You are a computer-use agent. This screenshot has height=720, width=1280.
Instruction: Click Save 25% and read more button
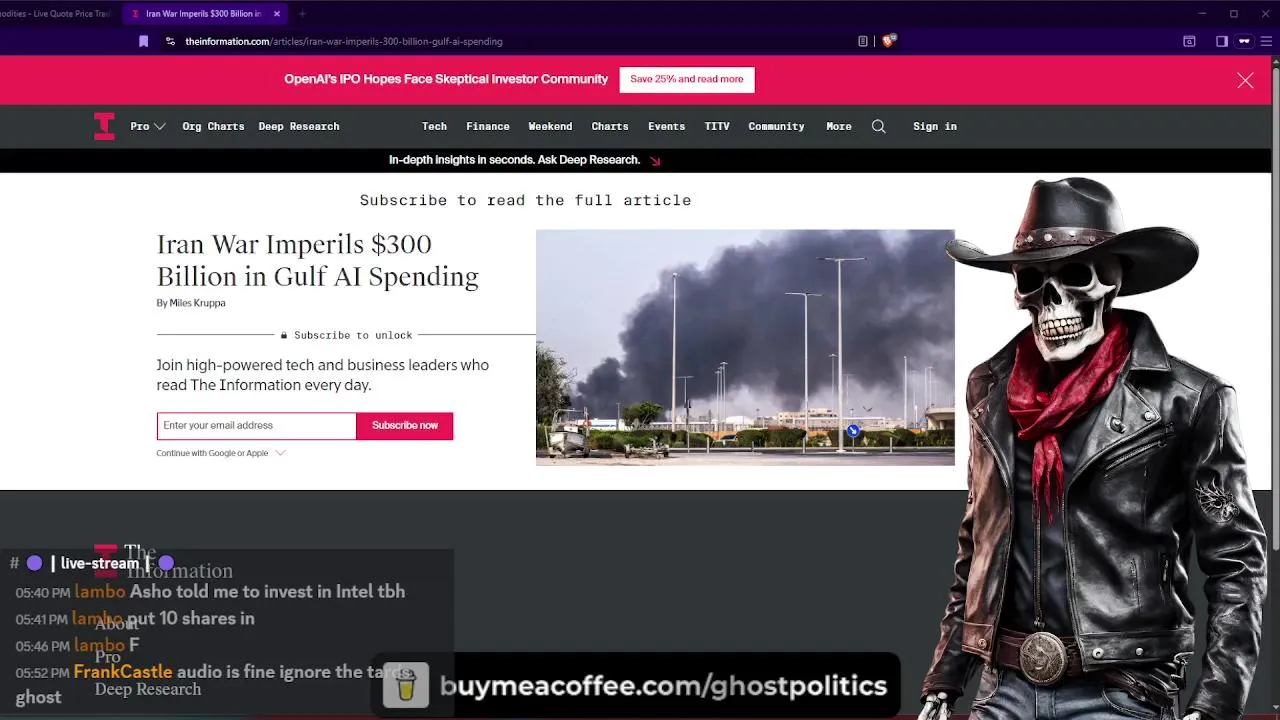tap(687, 79)
